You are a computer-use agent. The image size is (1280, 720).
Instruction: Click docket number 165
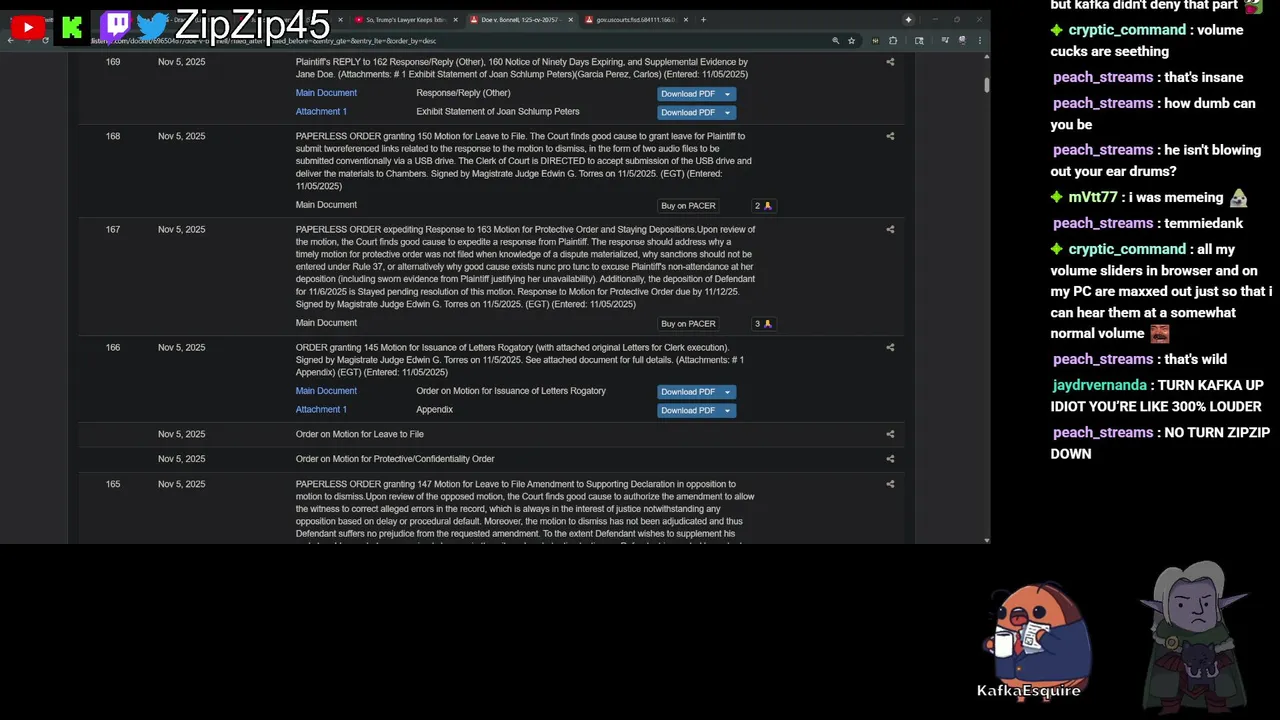tap(113, 484)
